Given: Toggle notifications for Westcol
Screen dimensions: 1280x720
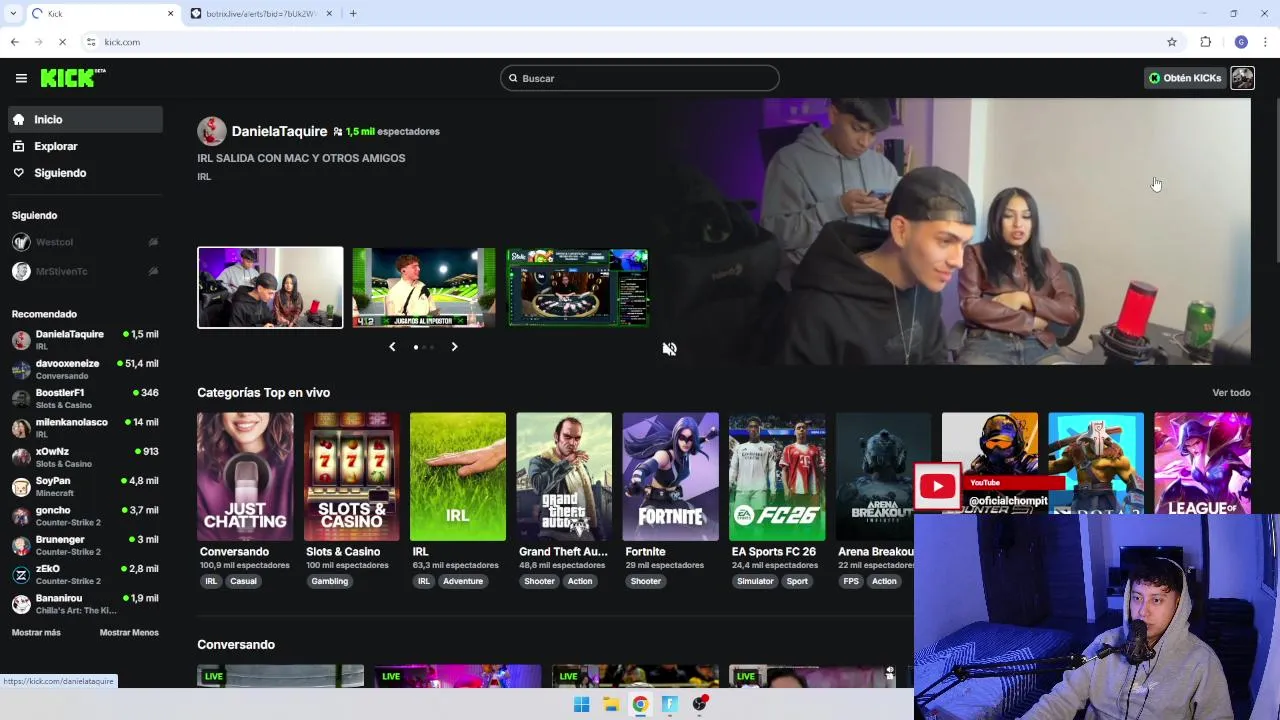Looking at the screenshot, I should tap(153, 242).
